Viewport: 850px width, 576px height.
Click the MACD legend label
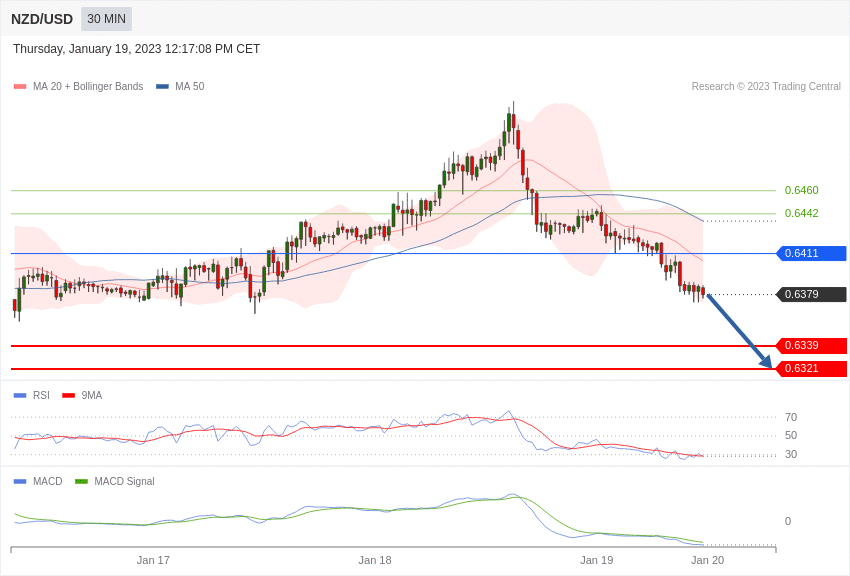tap(48, 481)
